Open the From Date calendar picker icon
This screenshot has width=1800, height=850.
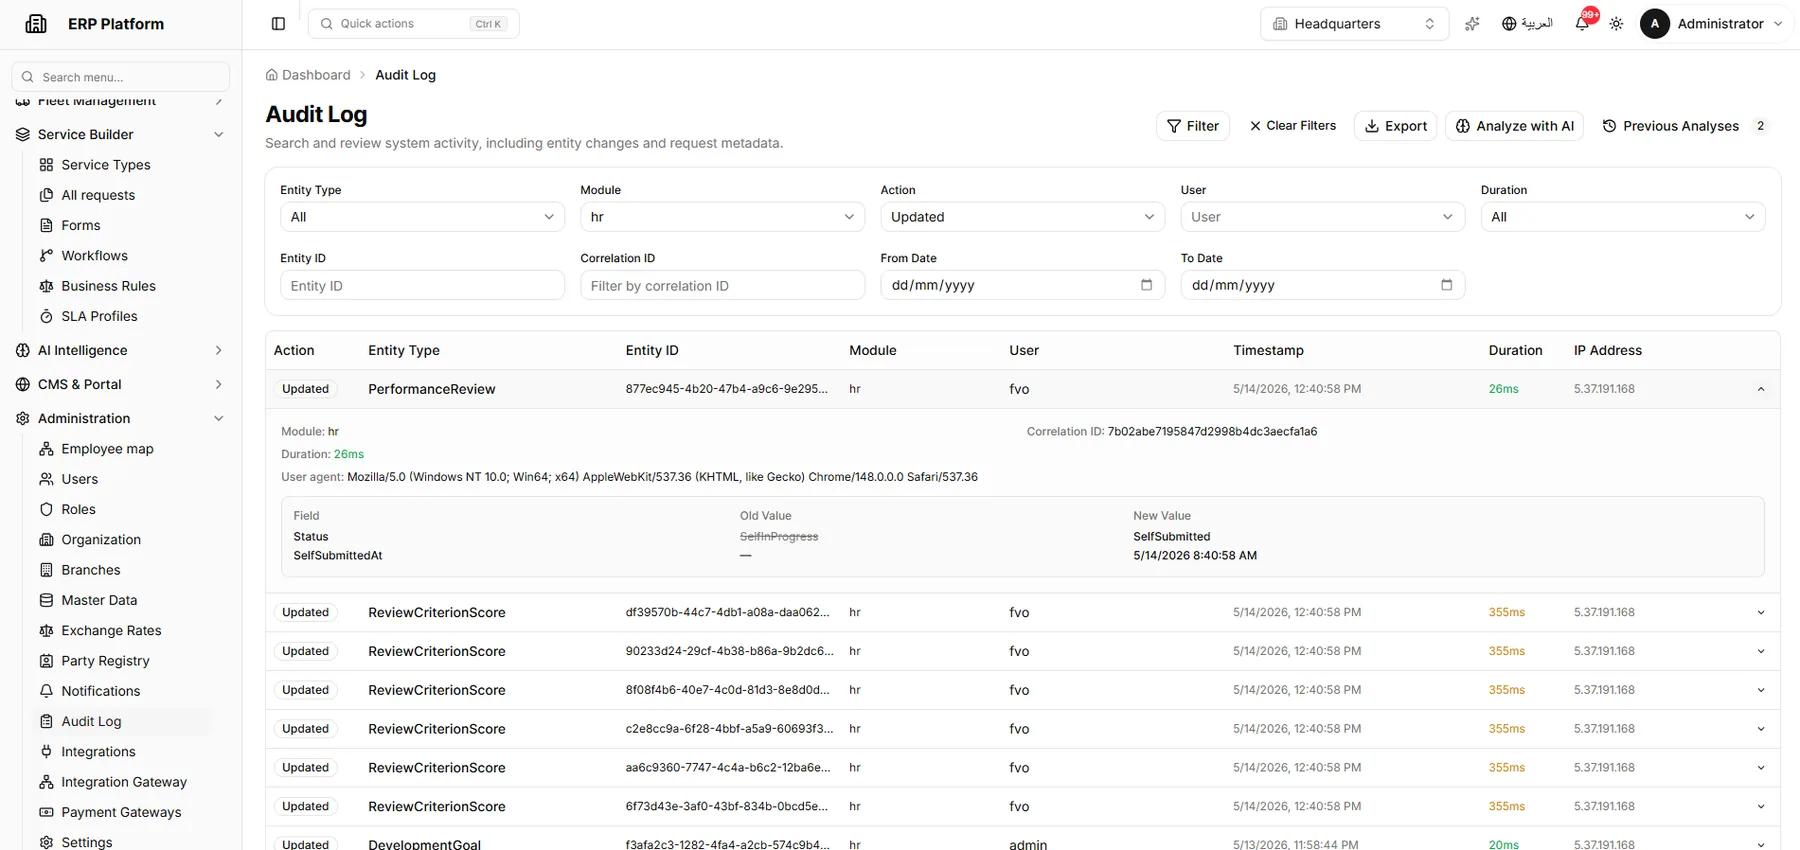pos(1146,285)
